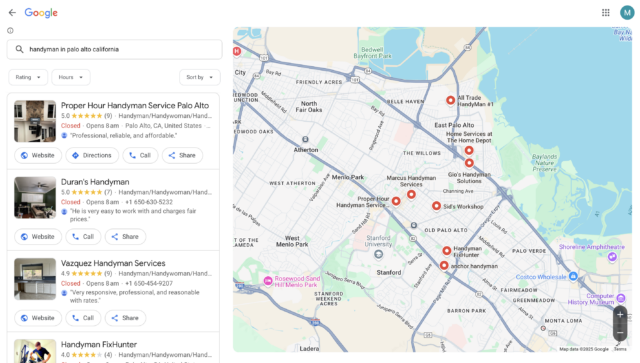This screenshot has width=640, height=363.
Task: Click the Menlo Park map label
Action: coord(348,177)
